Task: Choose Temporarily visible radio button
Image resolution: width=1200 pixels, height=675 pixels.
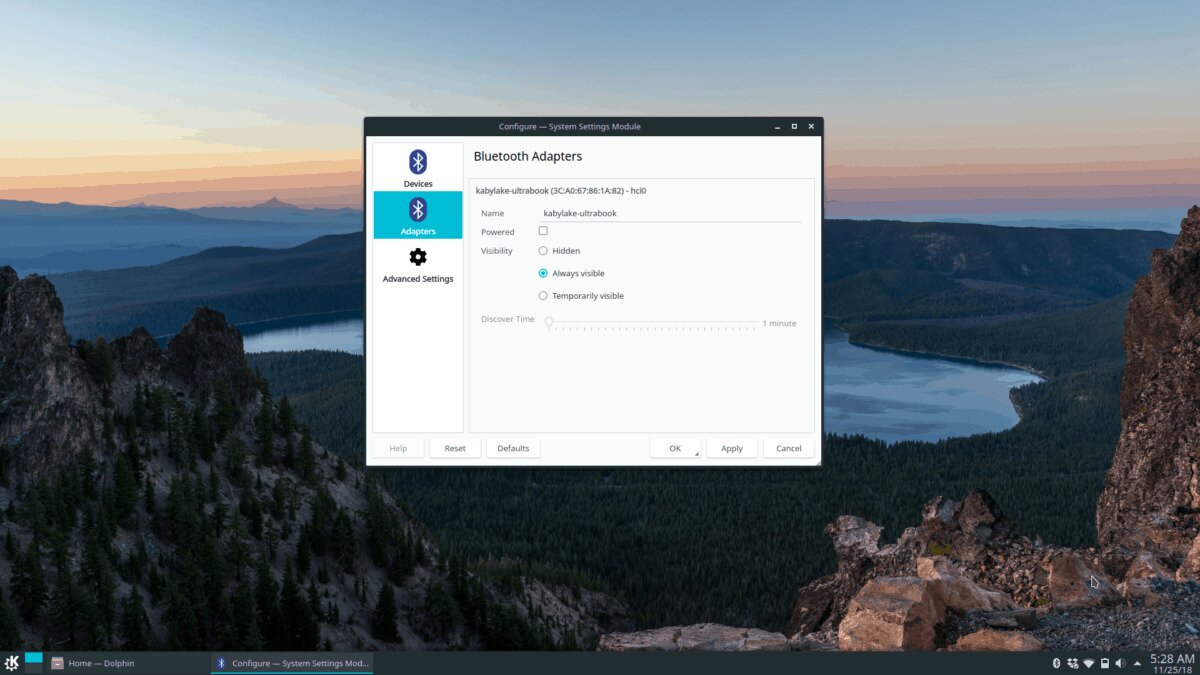Action: tap(543, 296)
